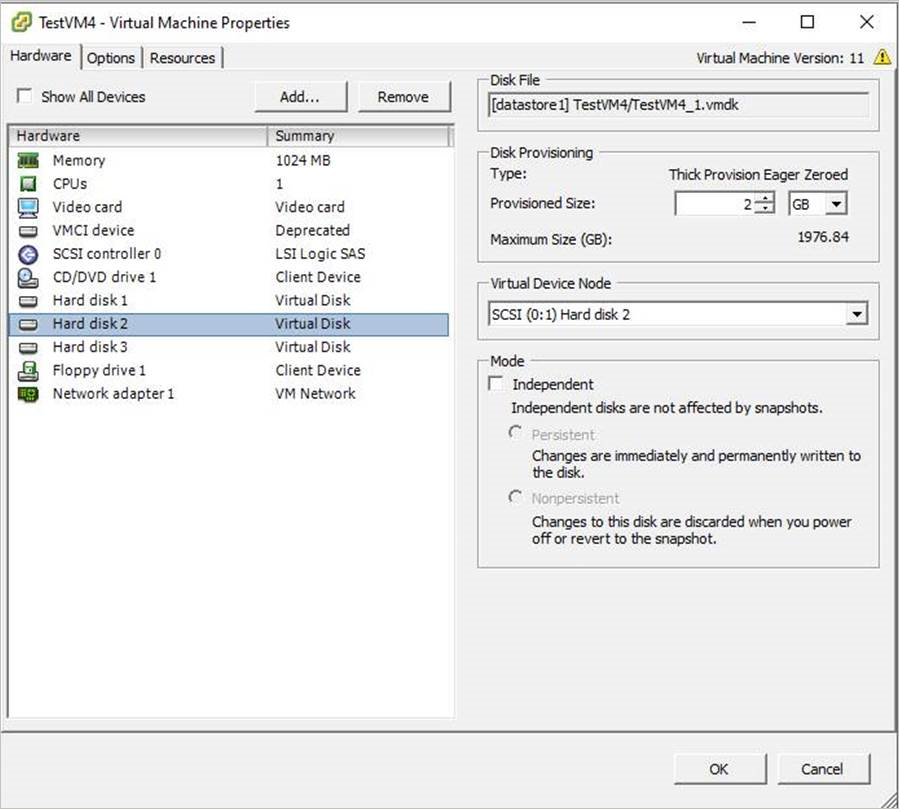Open the Virtual Device Node dropdown
The image size is (899, 809).
pyautogui.click(x=857, y=313)
